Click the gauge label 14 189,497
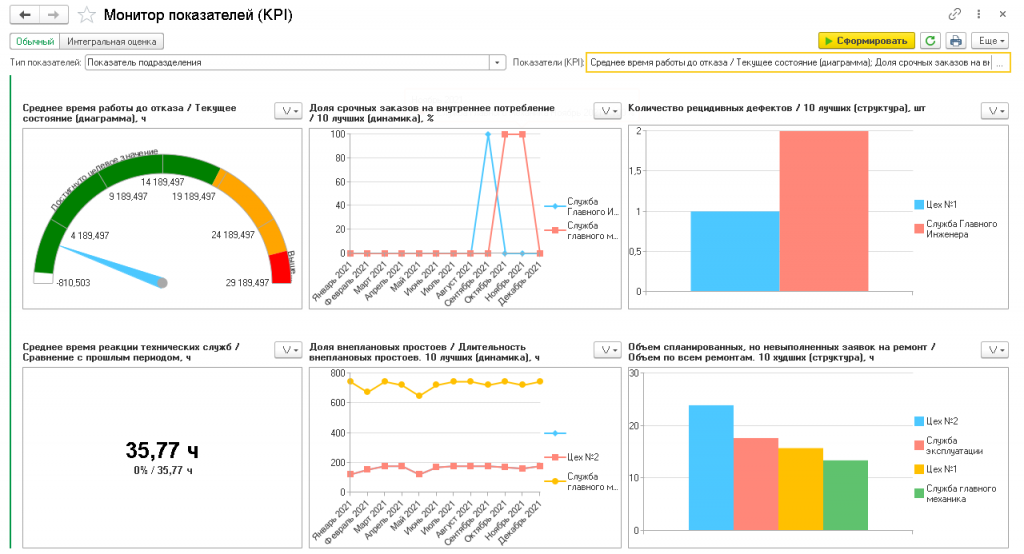 pyautogui.click(x=163, y=182)
